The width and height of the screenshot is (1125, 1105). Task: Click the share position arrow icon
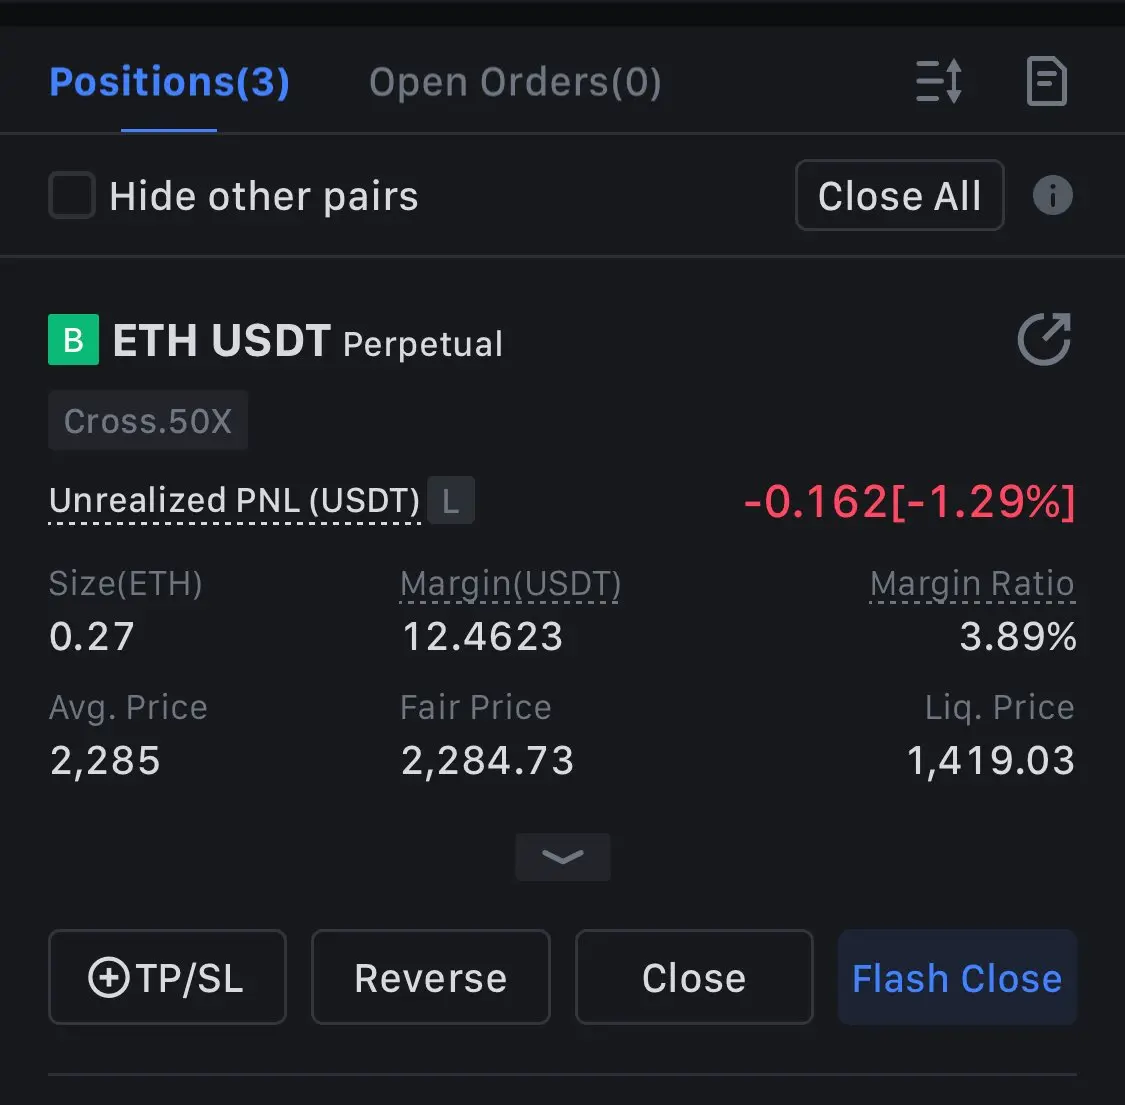click(x=1045, y=339)
